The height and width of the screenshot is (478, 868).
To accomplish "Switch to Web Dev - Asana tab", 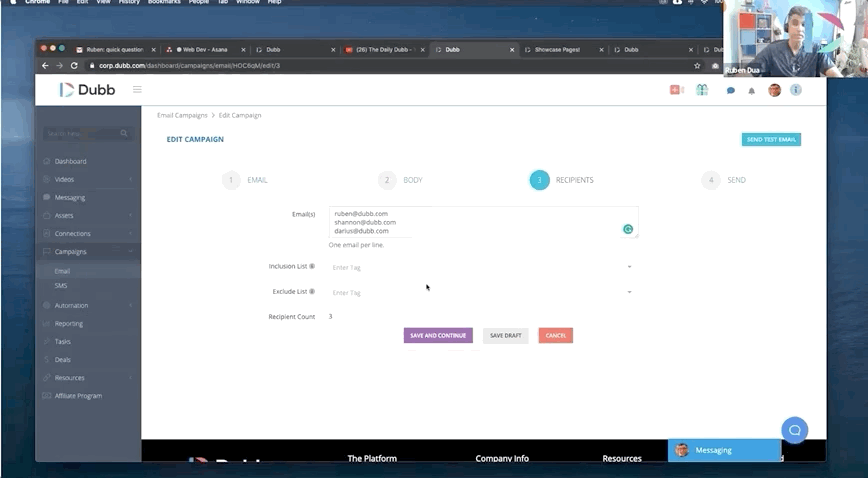I will [202, 50].
